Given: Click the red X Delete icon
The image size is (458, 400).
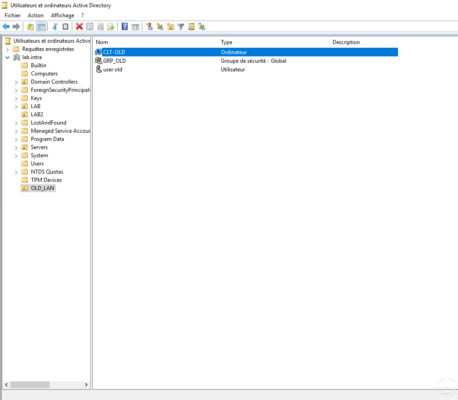Looking at the screenshot, I should tap(79, 26).
